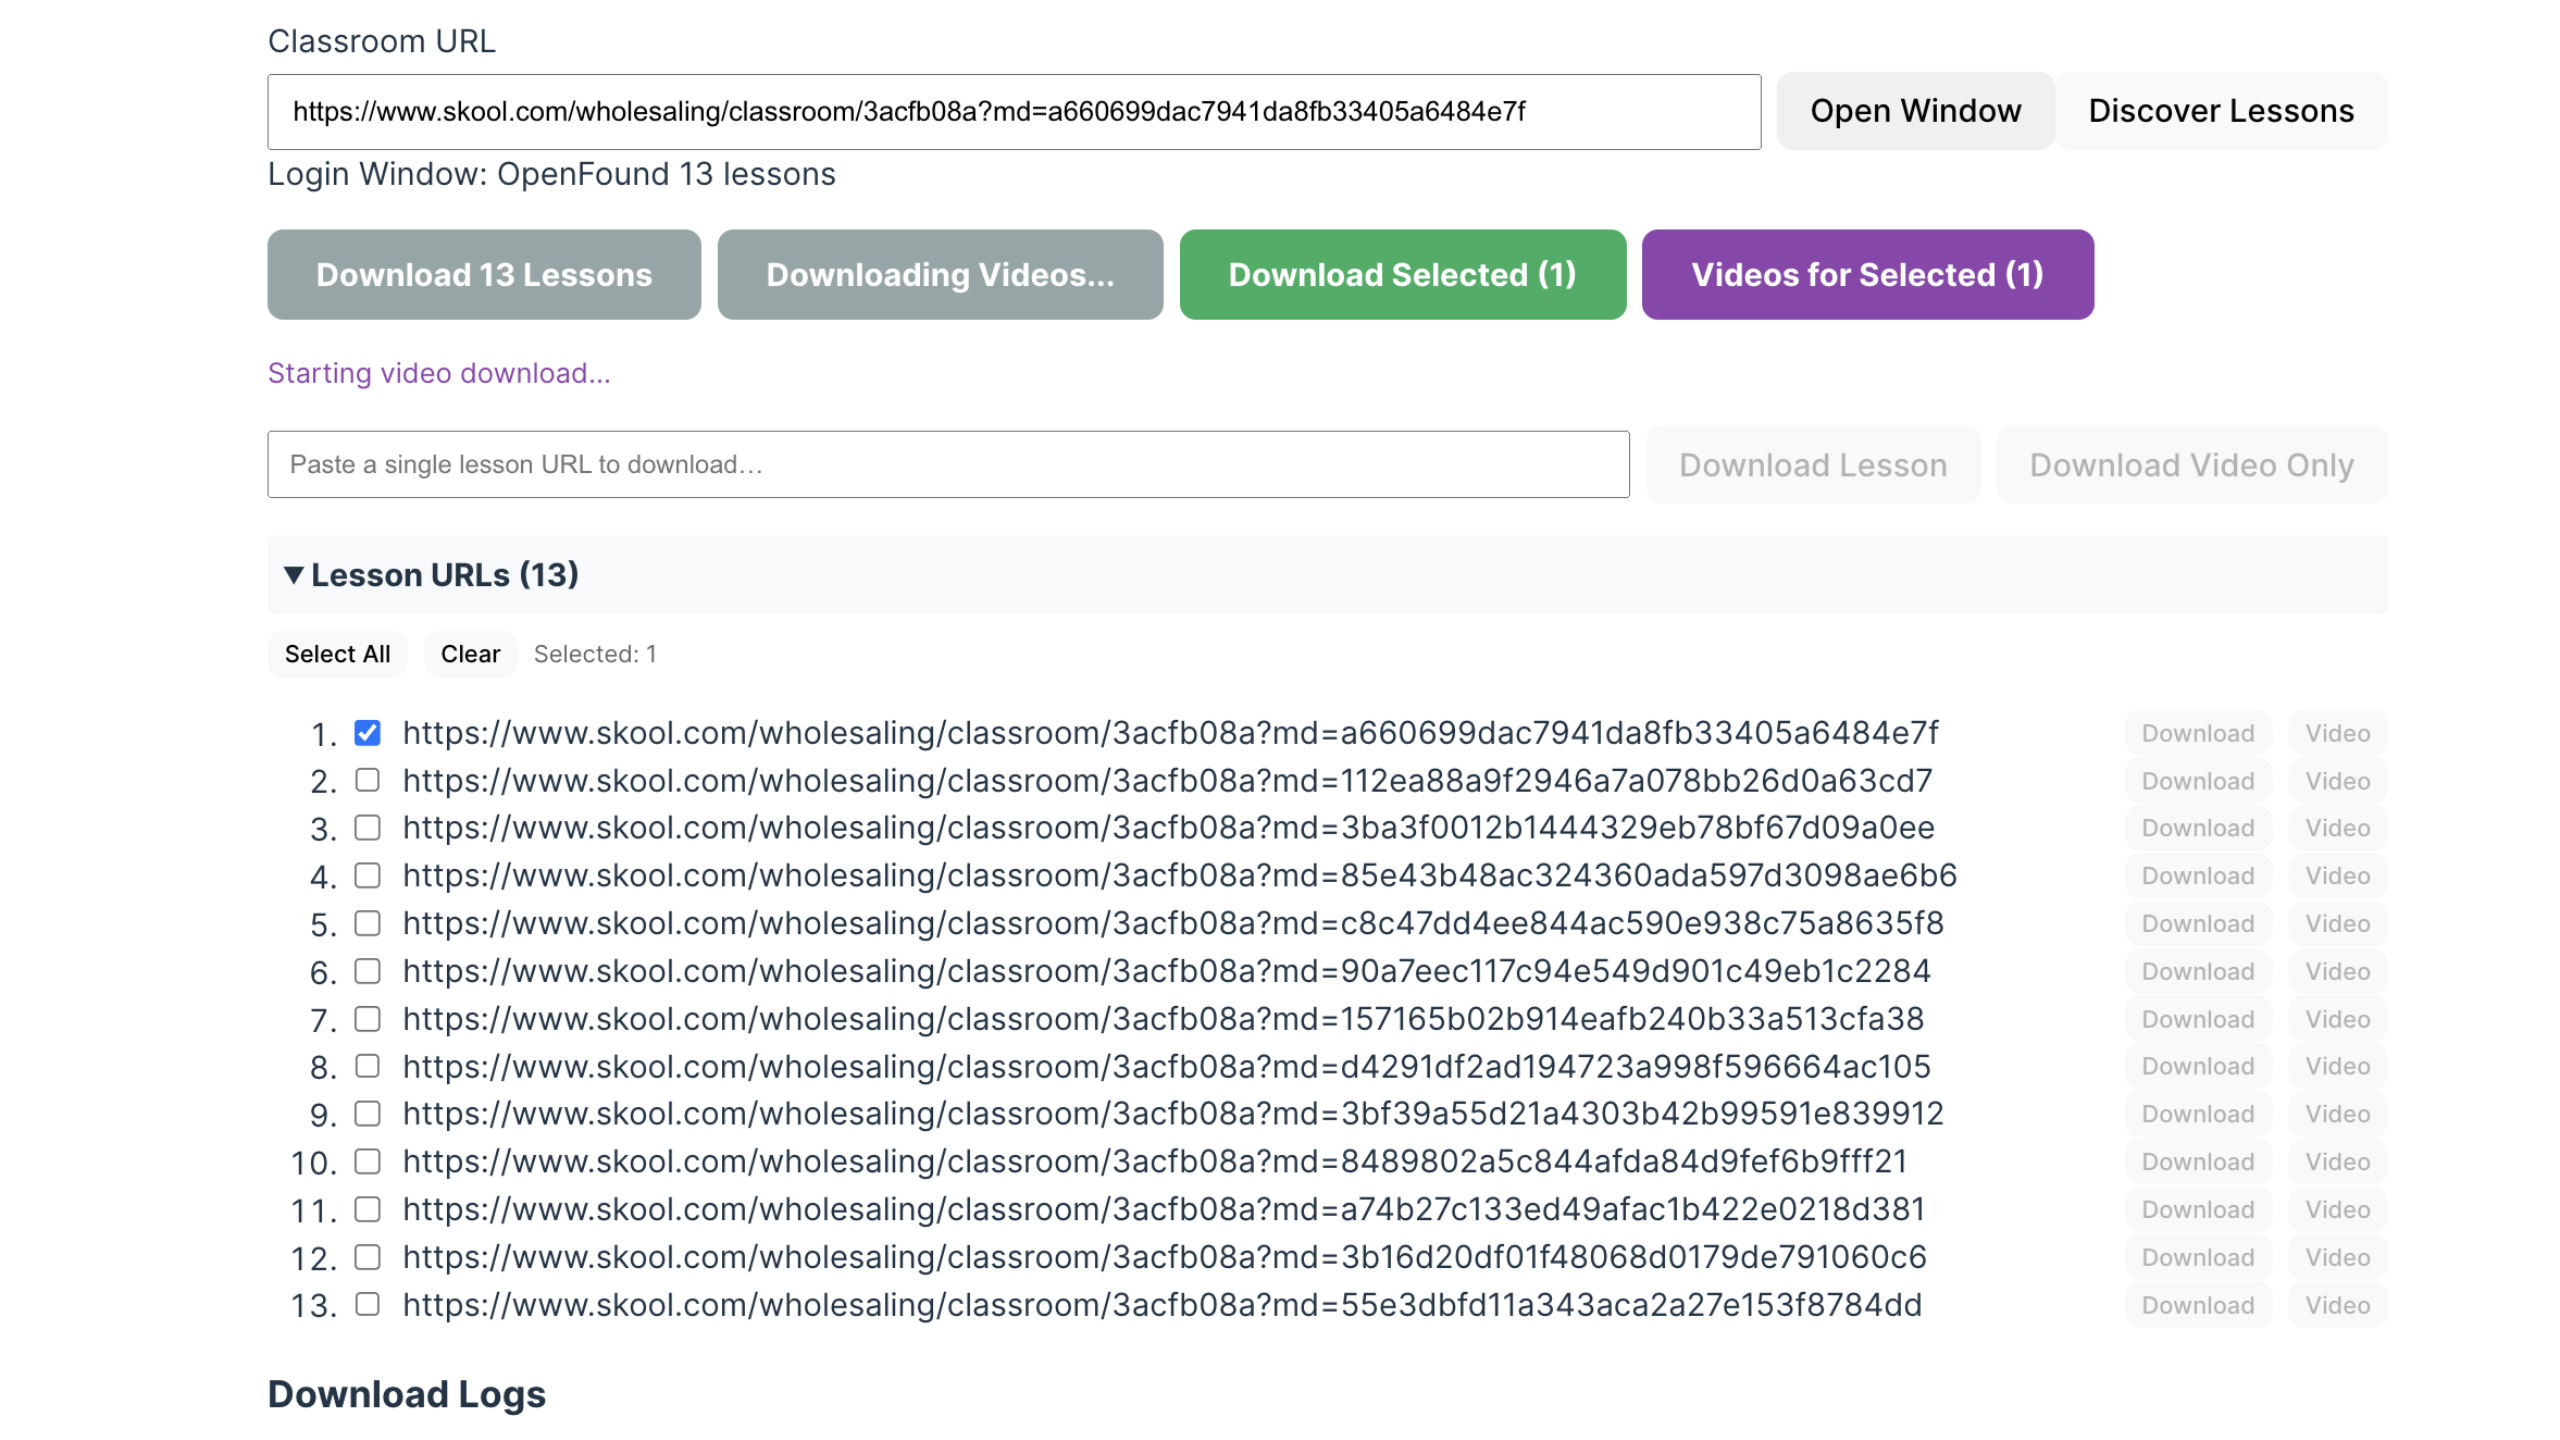Click Video button for lesson 11
2560x1440 pixels.
click(2337, 1209)
